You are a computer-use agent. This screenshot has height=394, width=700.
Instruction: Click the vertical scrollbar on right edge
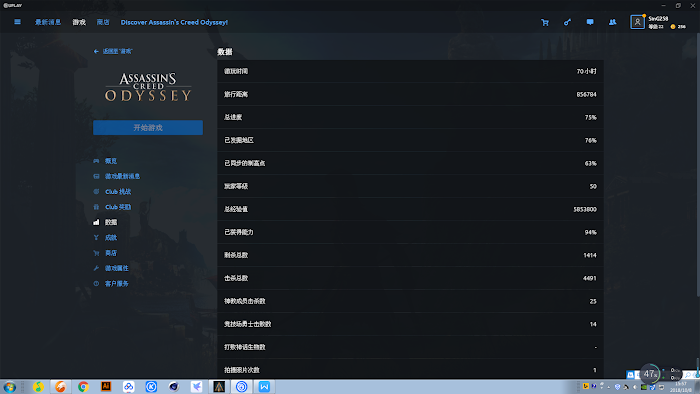(x=697, y=165)
